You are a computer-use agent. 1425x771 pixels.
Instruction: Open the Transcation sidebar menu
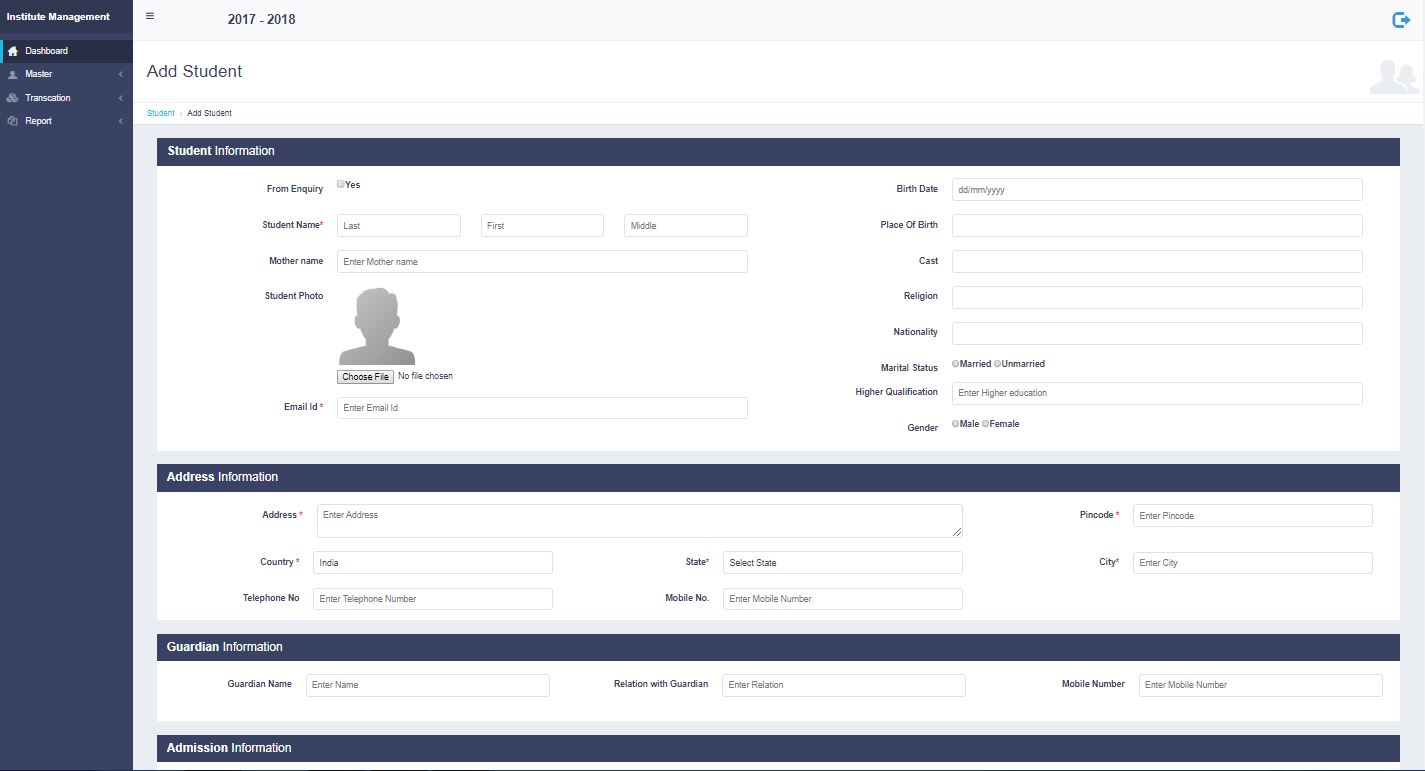coord(48,98)
